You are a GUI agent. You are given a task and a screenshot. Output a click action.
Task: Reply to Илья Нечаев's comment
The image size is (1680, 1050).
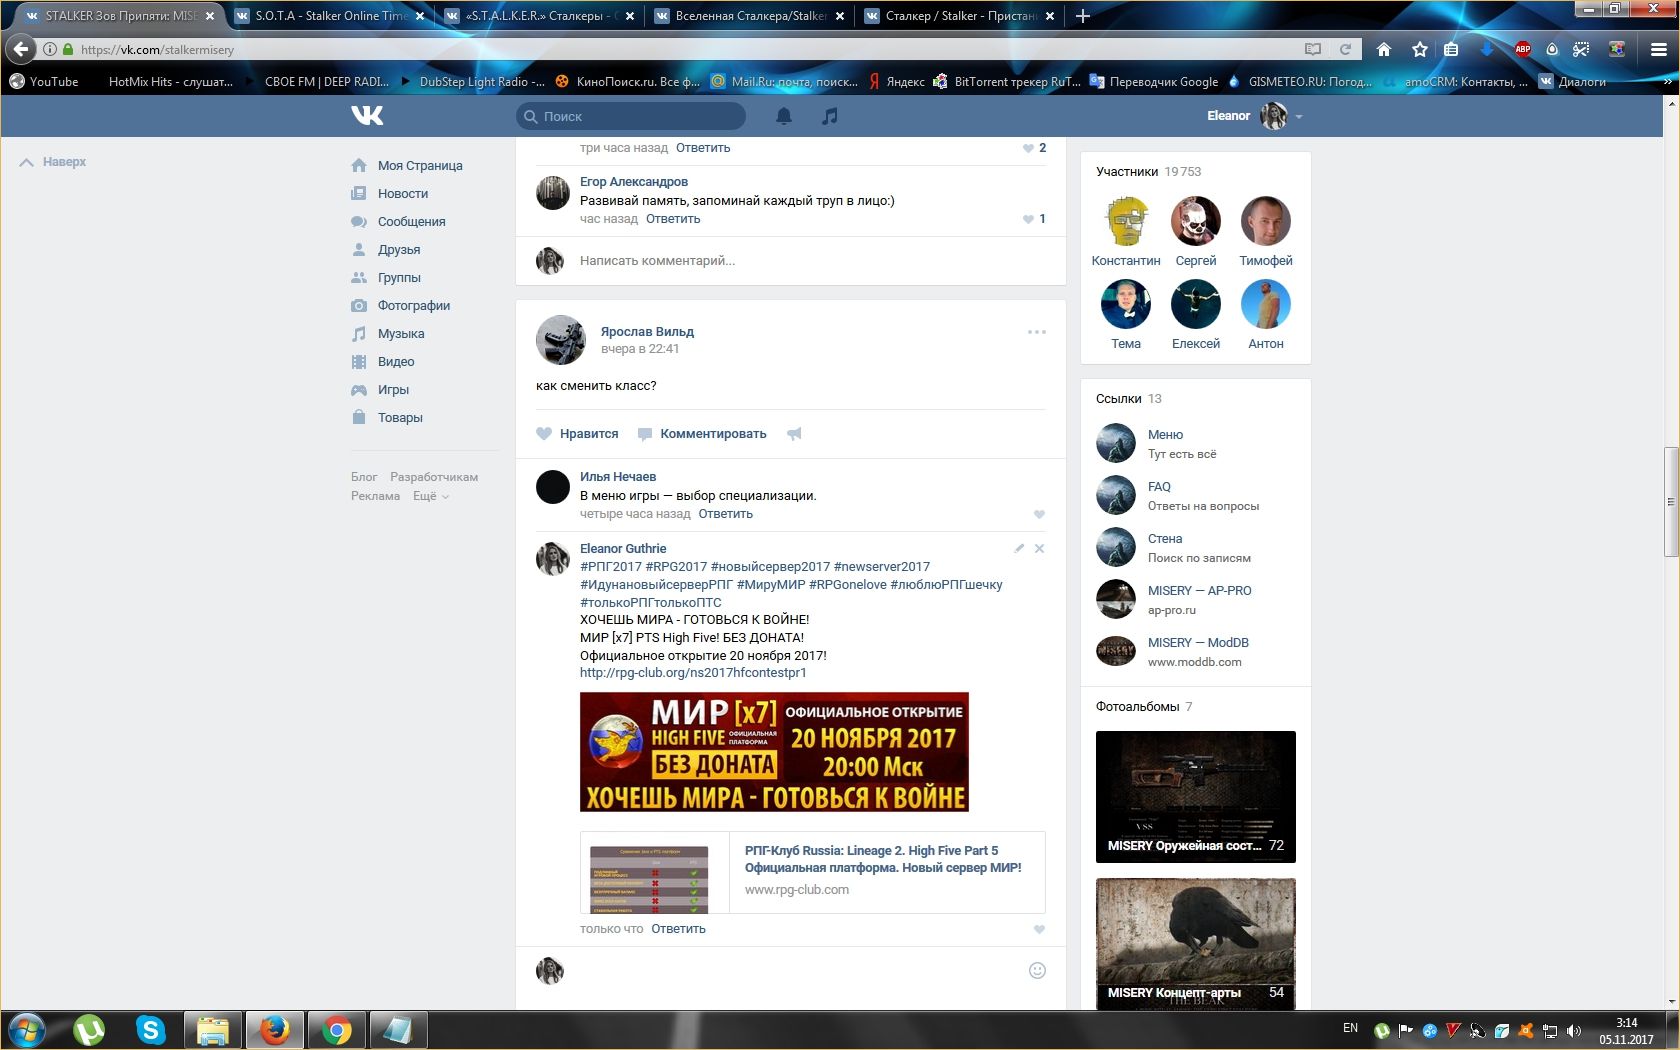click(725, 514)
